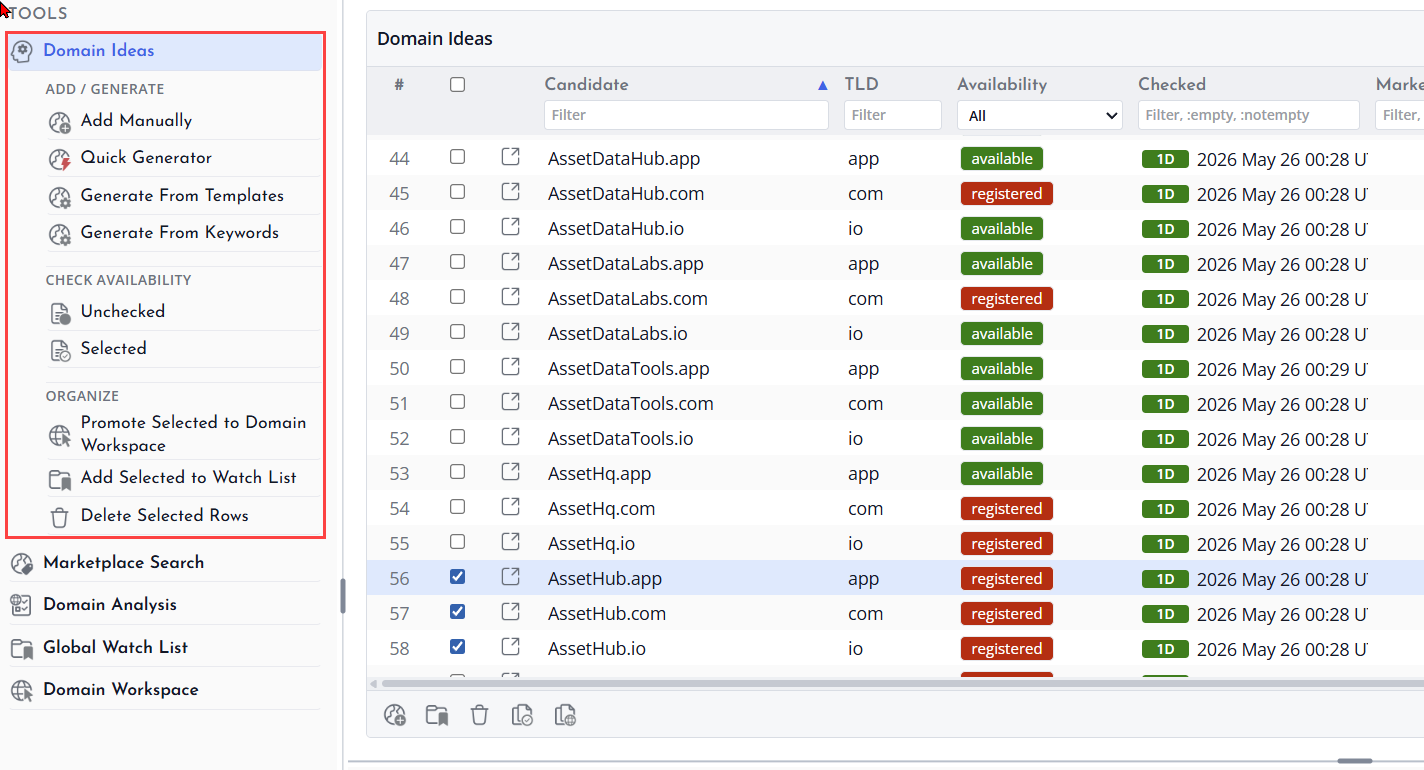Viewport: 1424px width, 770px height.
Task: Click the available badge for AssetDataTools.com
Action: point(1002,404)
